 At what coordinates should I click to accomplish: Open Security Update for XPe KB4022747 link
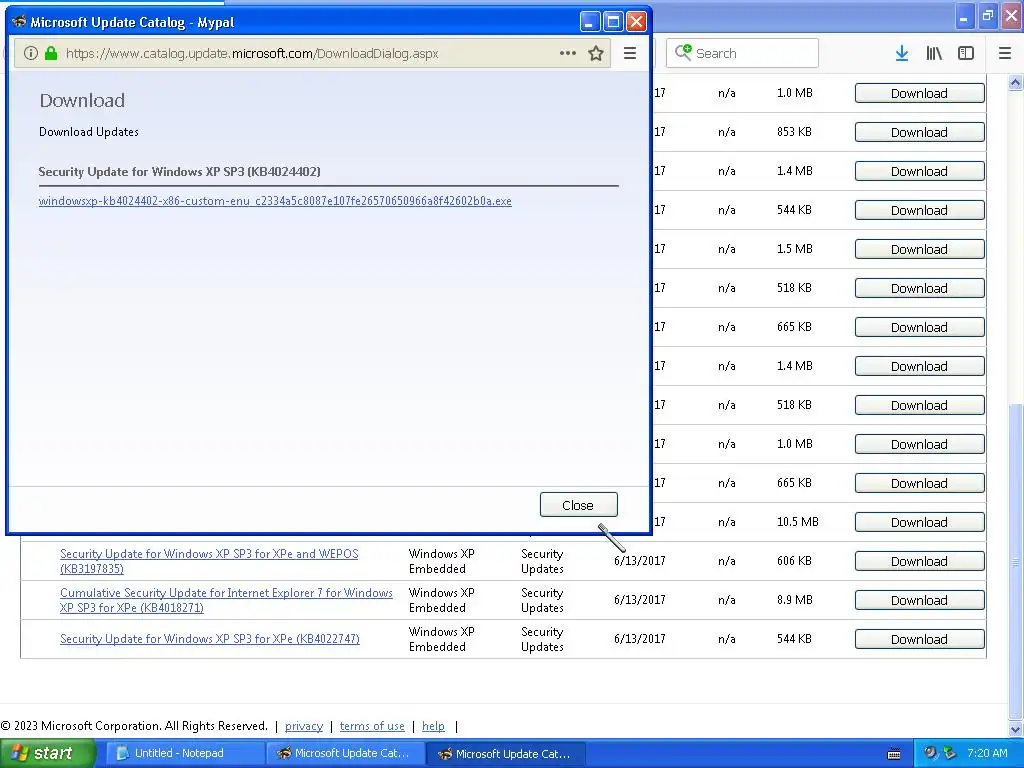click(210, 639)
